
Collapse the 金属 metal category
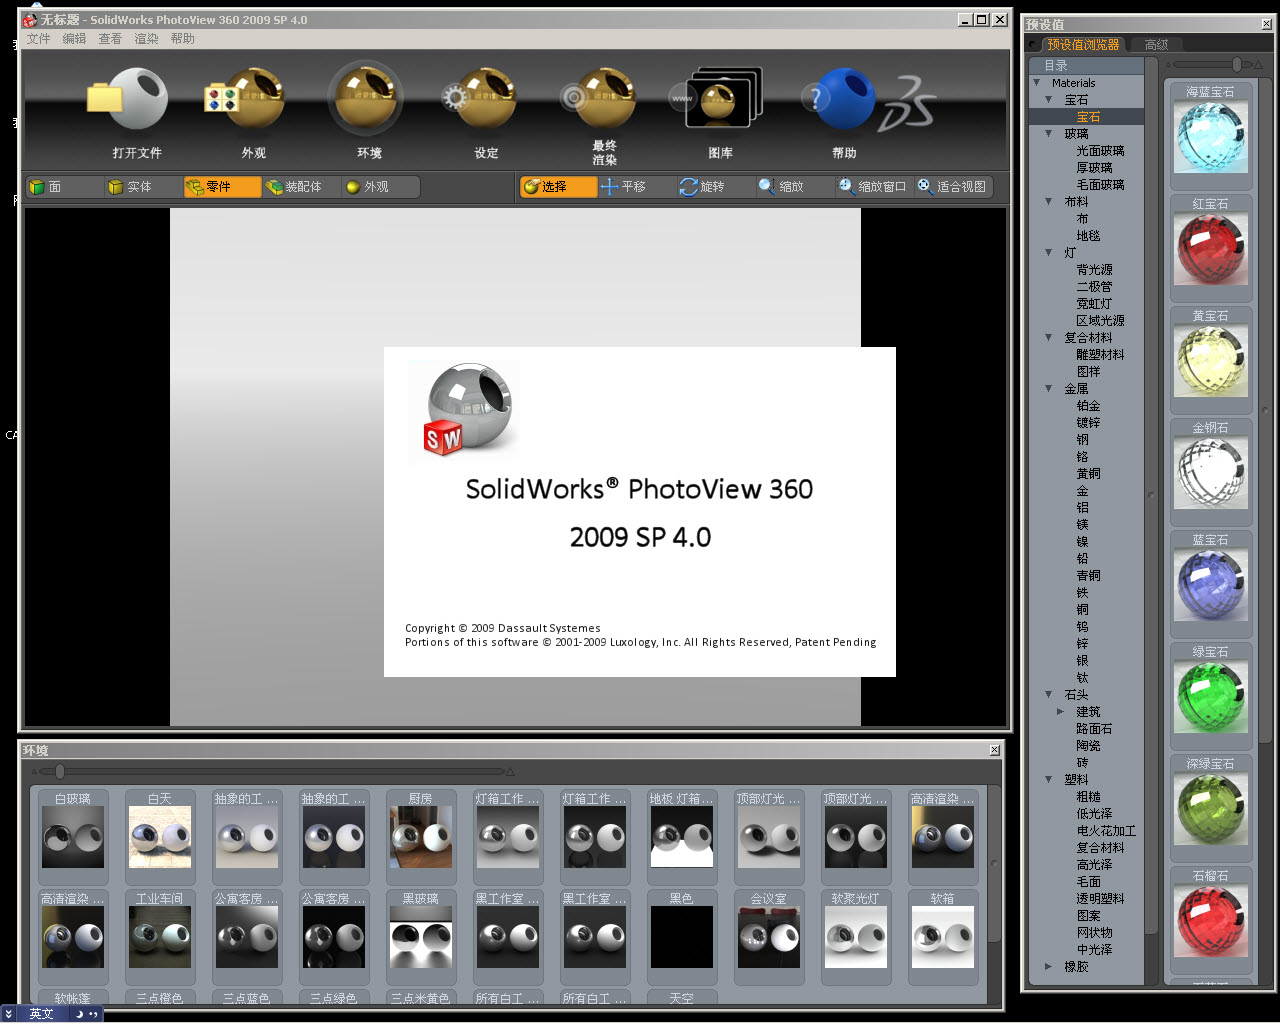pyautogui.click(x=1049, y=389)
